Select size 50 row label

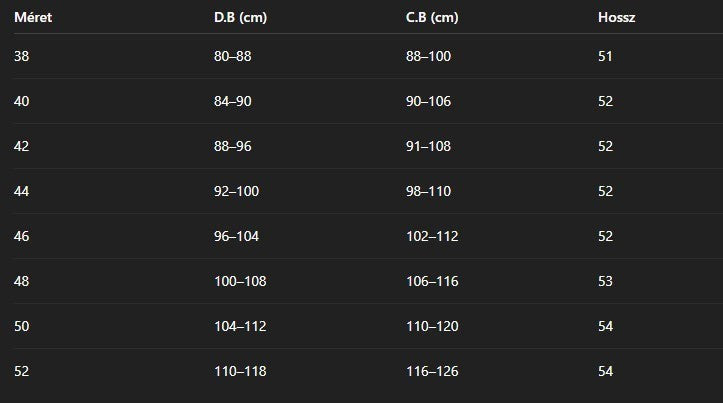coord(22,326)
